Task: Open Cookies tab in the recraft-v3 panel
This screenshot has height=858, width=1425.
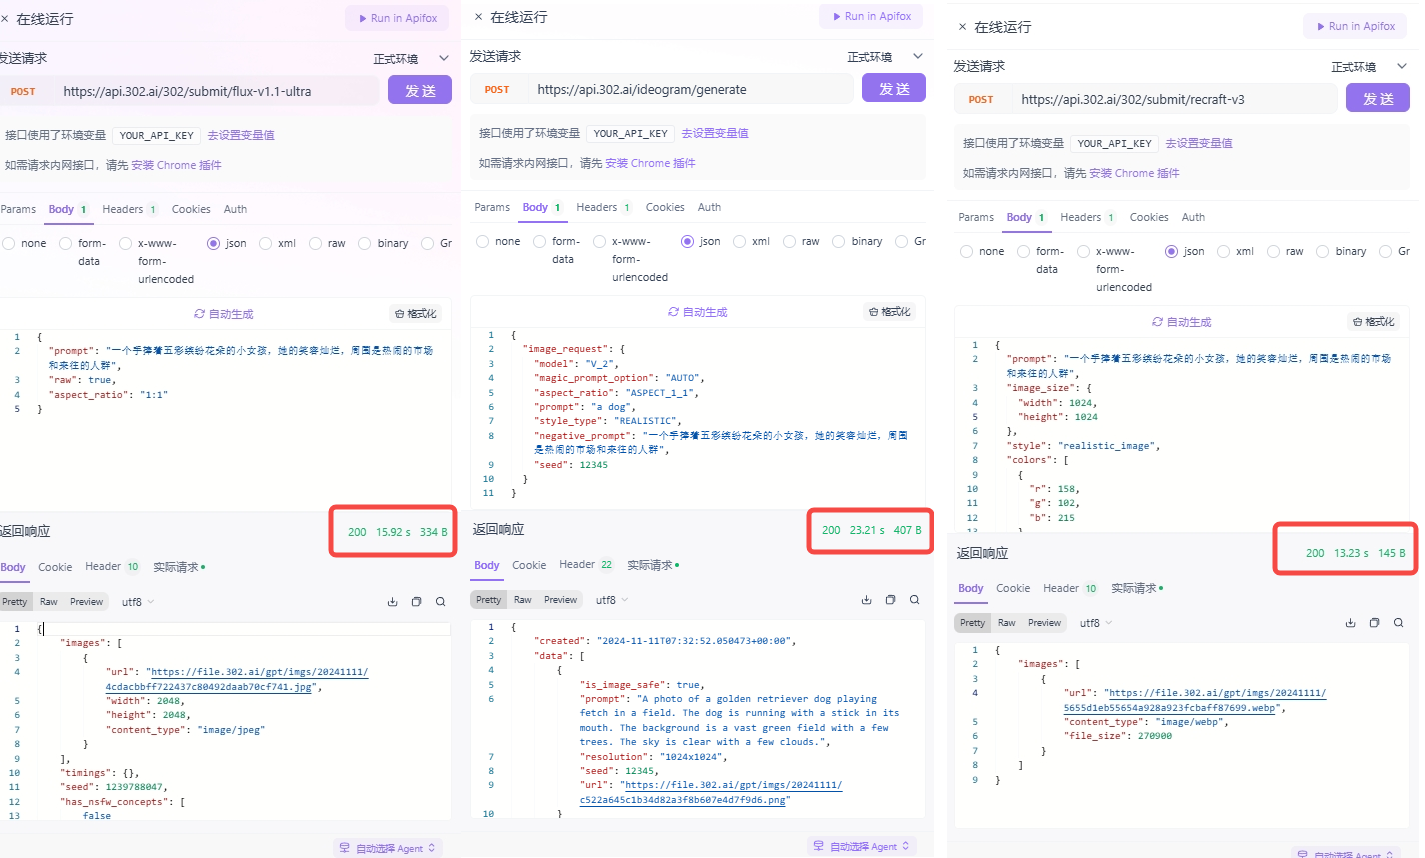Action: pos(1149,217)
